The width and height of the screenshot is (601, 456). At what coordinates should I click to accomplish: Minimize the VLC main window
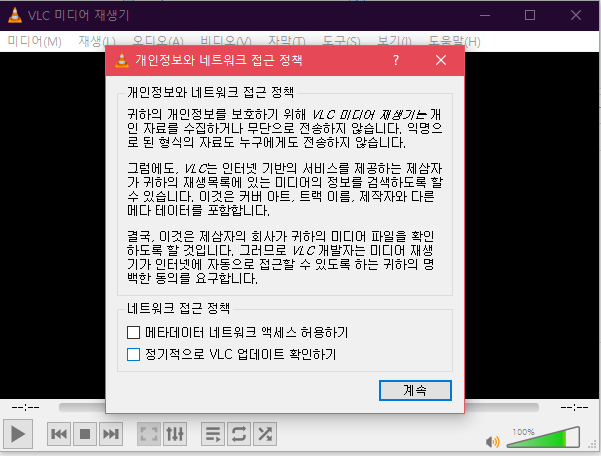pyautogui.click(x=485, y=15)
